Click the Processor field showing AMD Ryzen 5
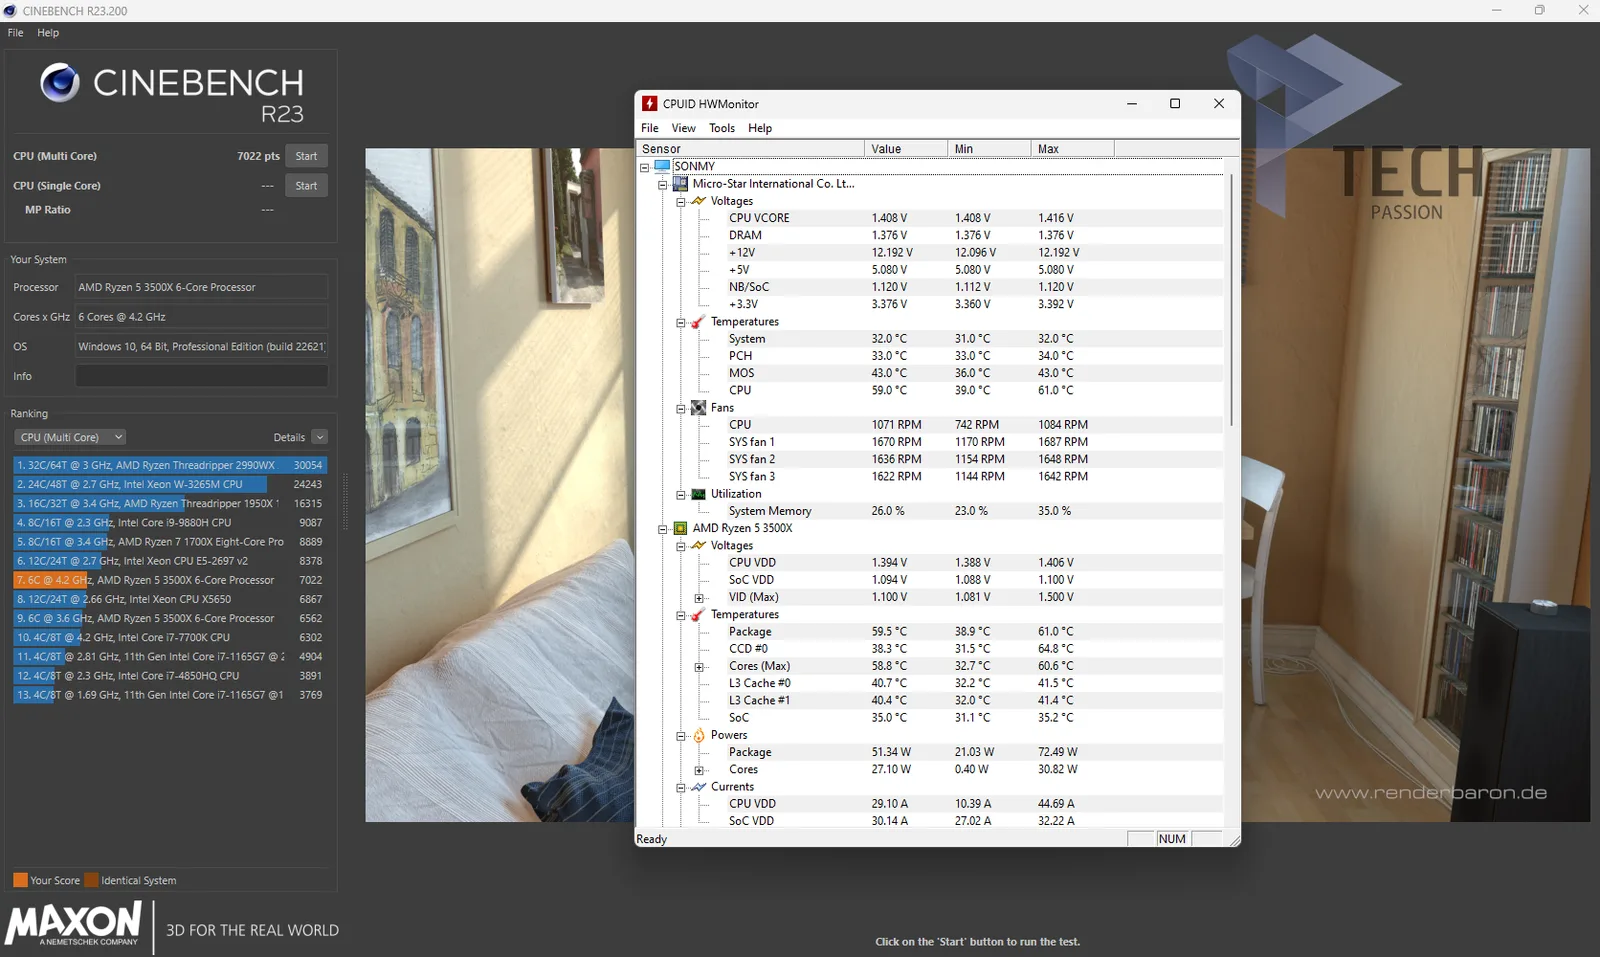Image resolution: width=1600 pixels, height=957 pixels. [x=201, y=287]
